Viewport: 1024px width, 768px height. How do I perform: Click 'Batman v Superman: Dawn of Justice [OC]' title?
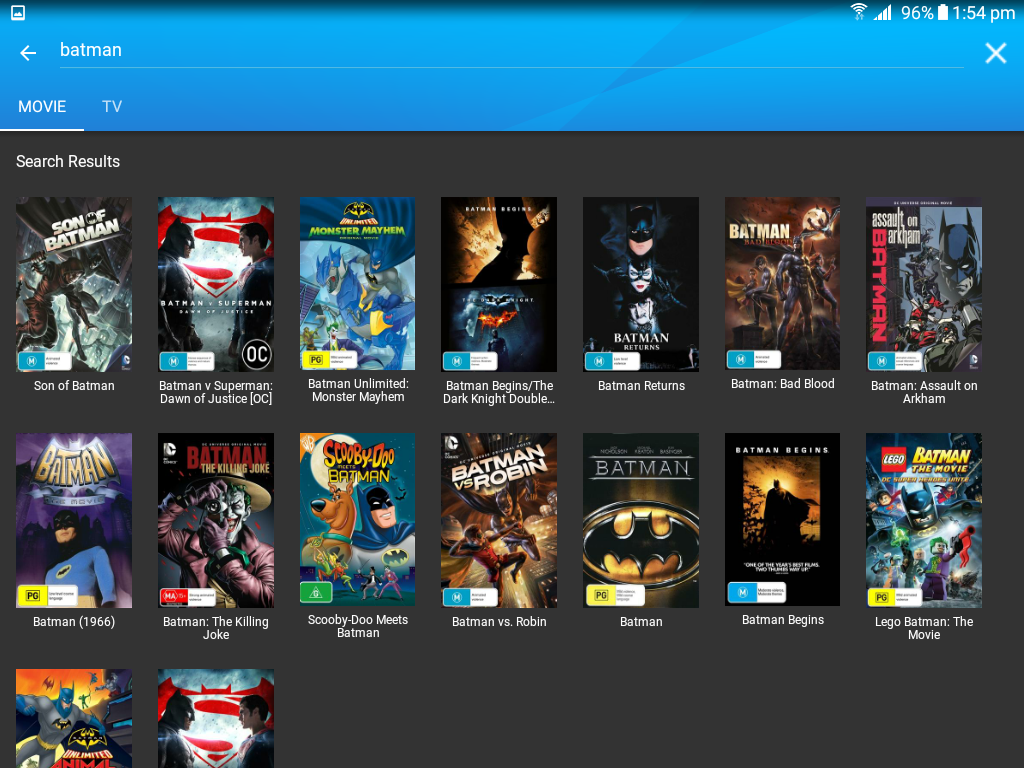pos(216,392)
